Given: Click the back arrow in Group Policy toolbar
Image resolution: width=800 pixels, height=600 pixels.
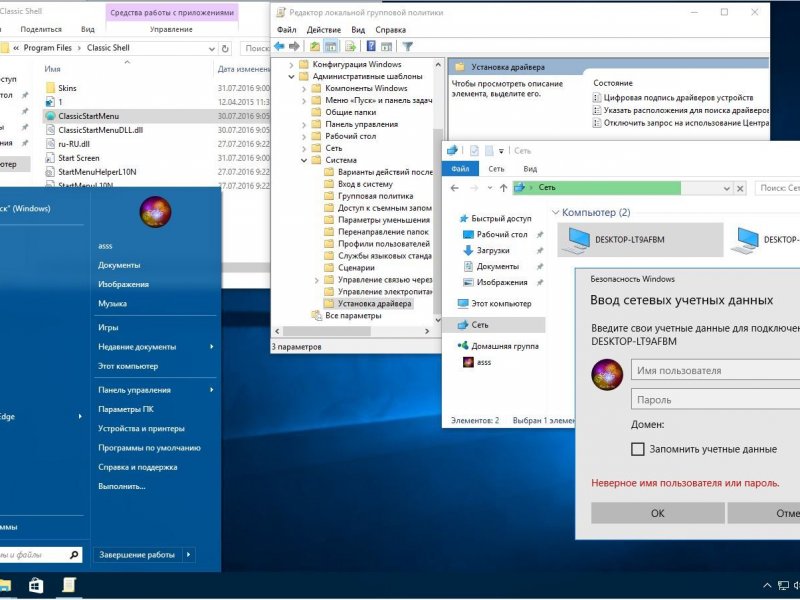Looking at the screenshot, I should 279,46.
